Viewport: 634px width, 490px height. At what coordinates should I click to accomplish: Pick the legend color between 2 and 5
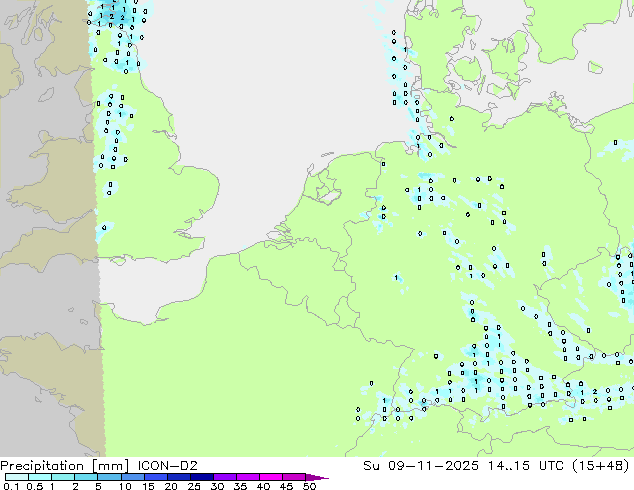[x=86, y=477]
